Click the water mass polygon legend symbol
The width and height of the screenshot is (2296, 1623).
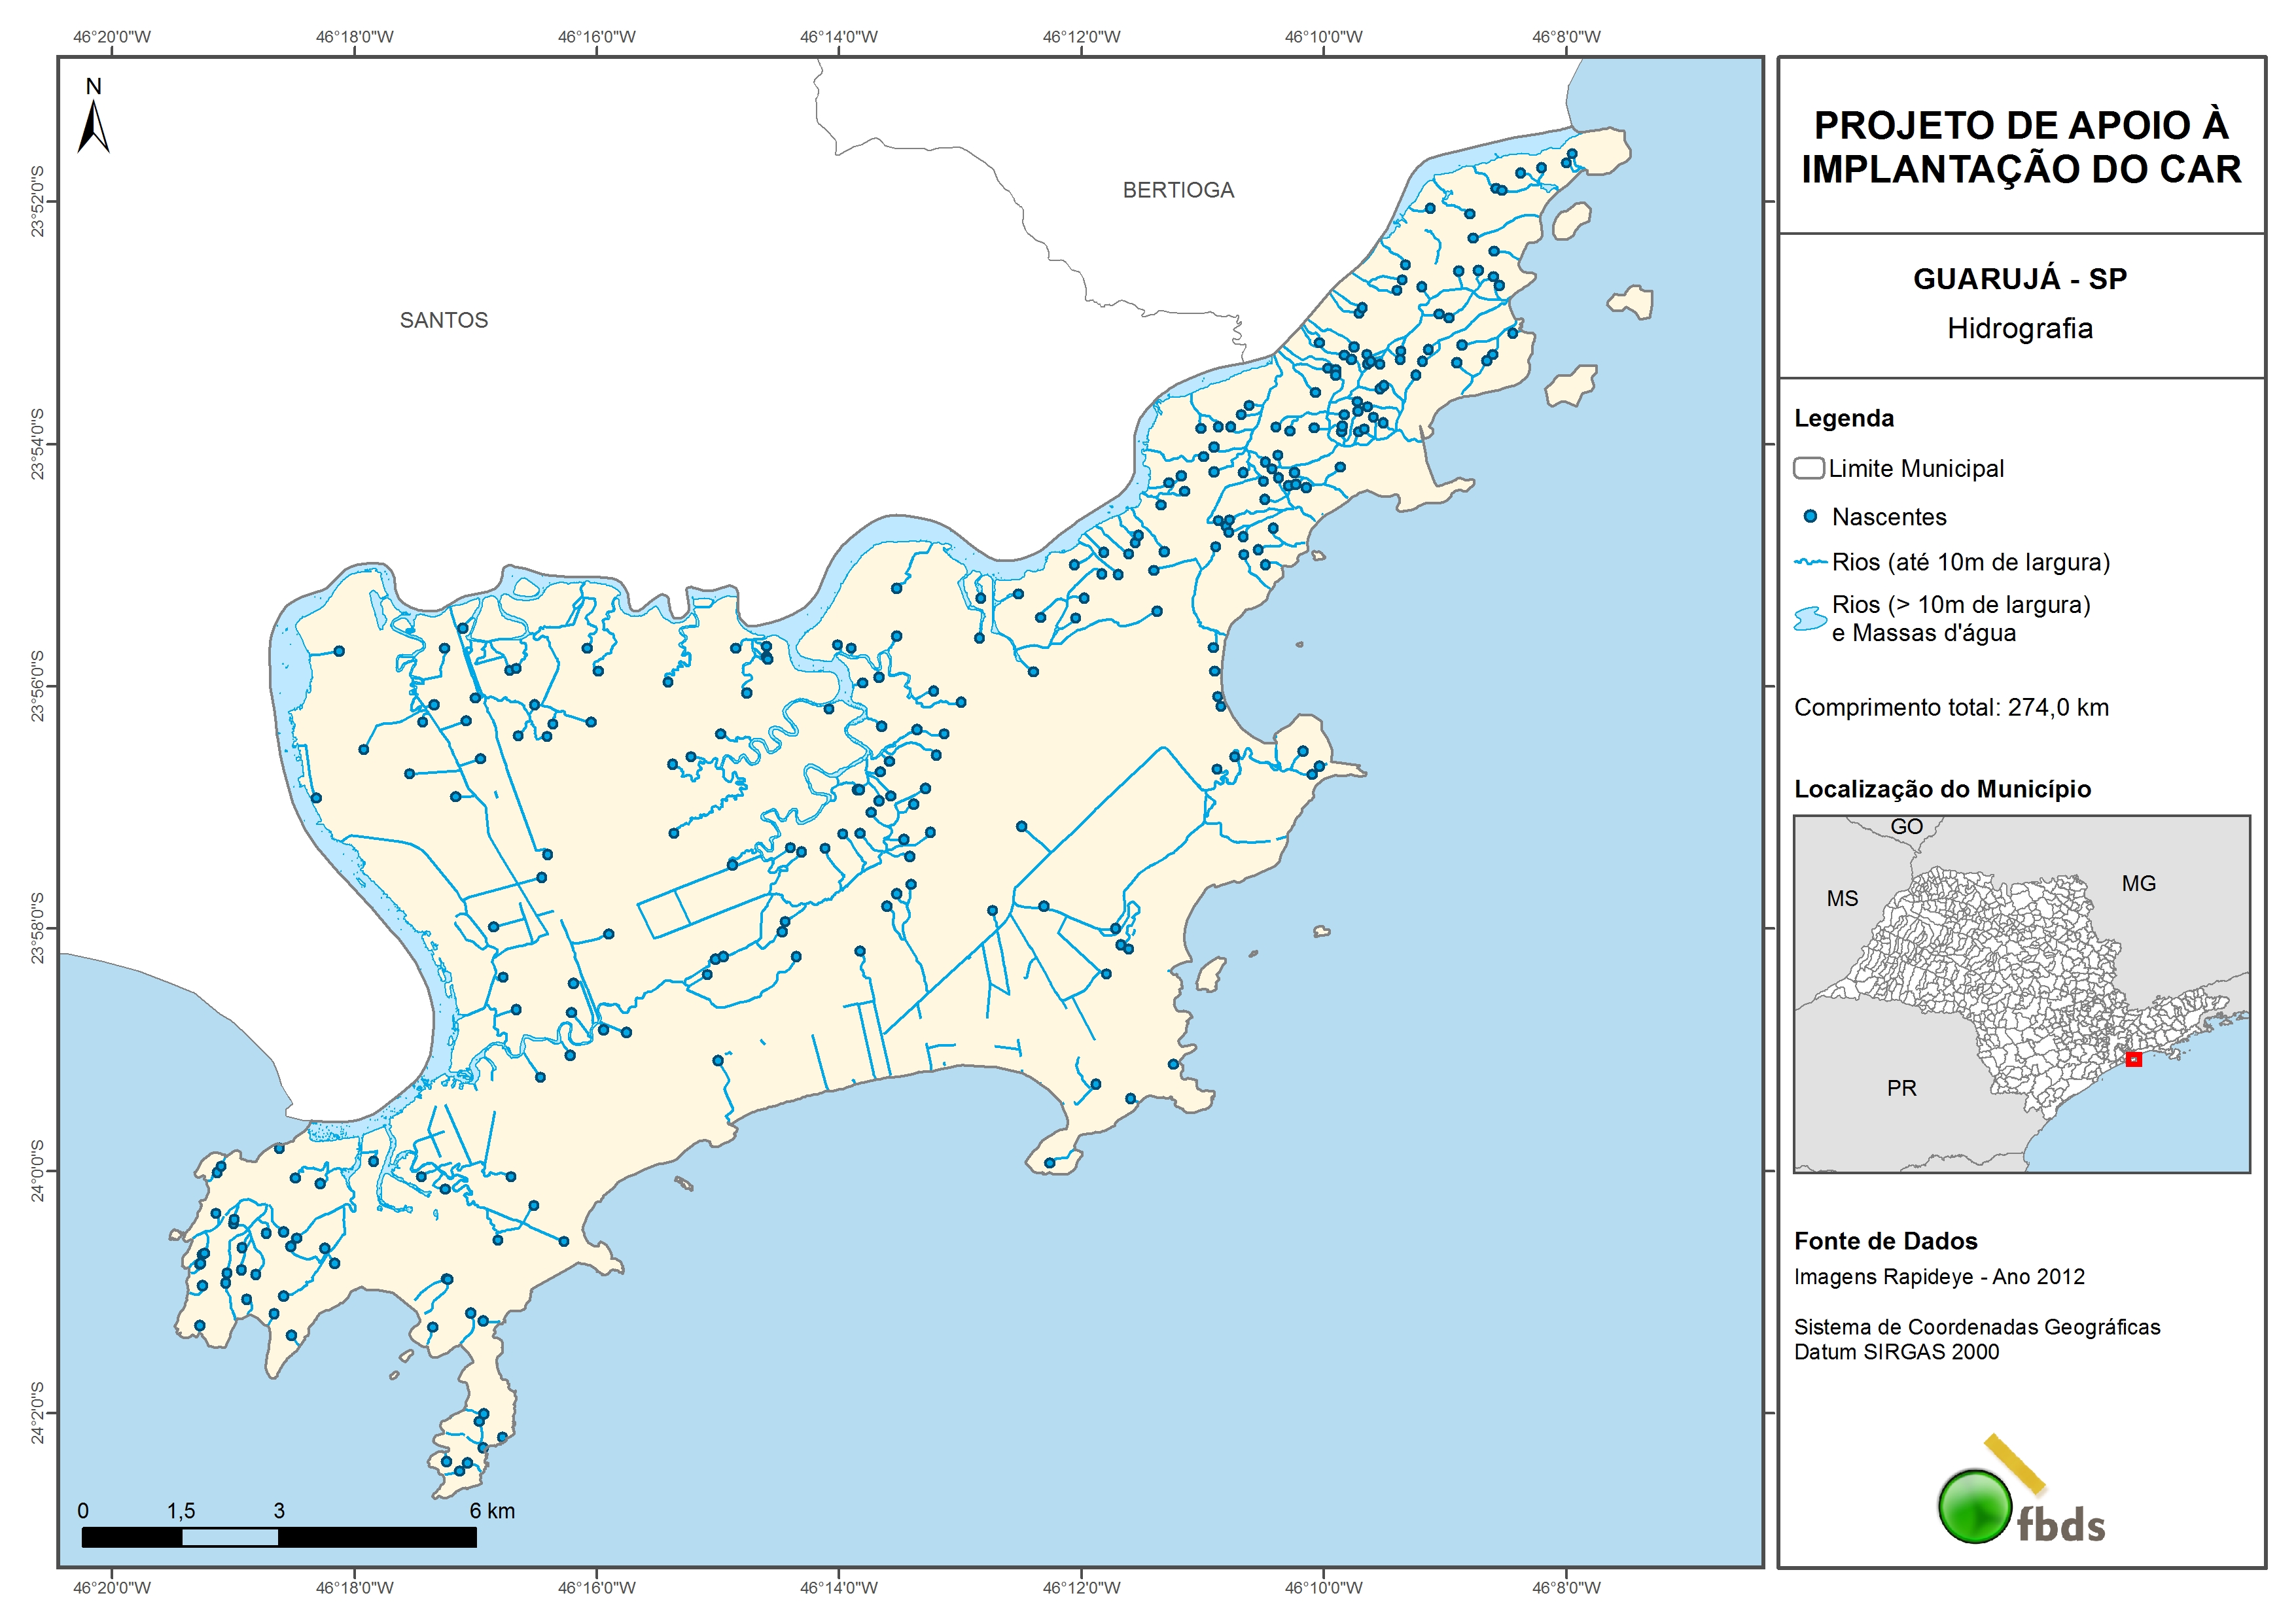[x=1810, y=619]
